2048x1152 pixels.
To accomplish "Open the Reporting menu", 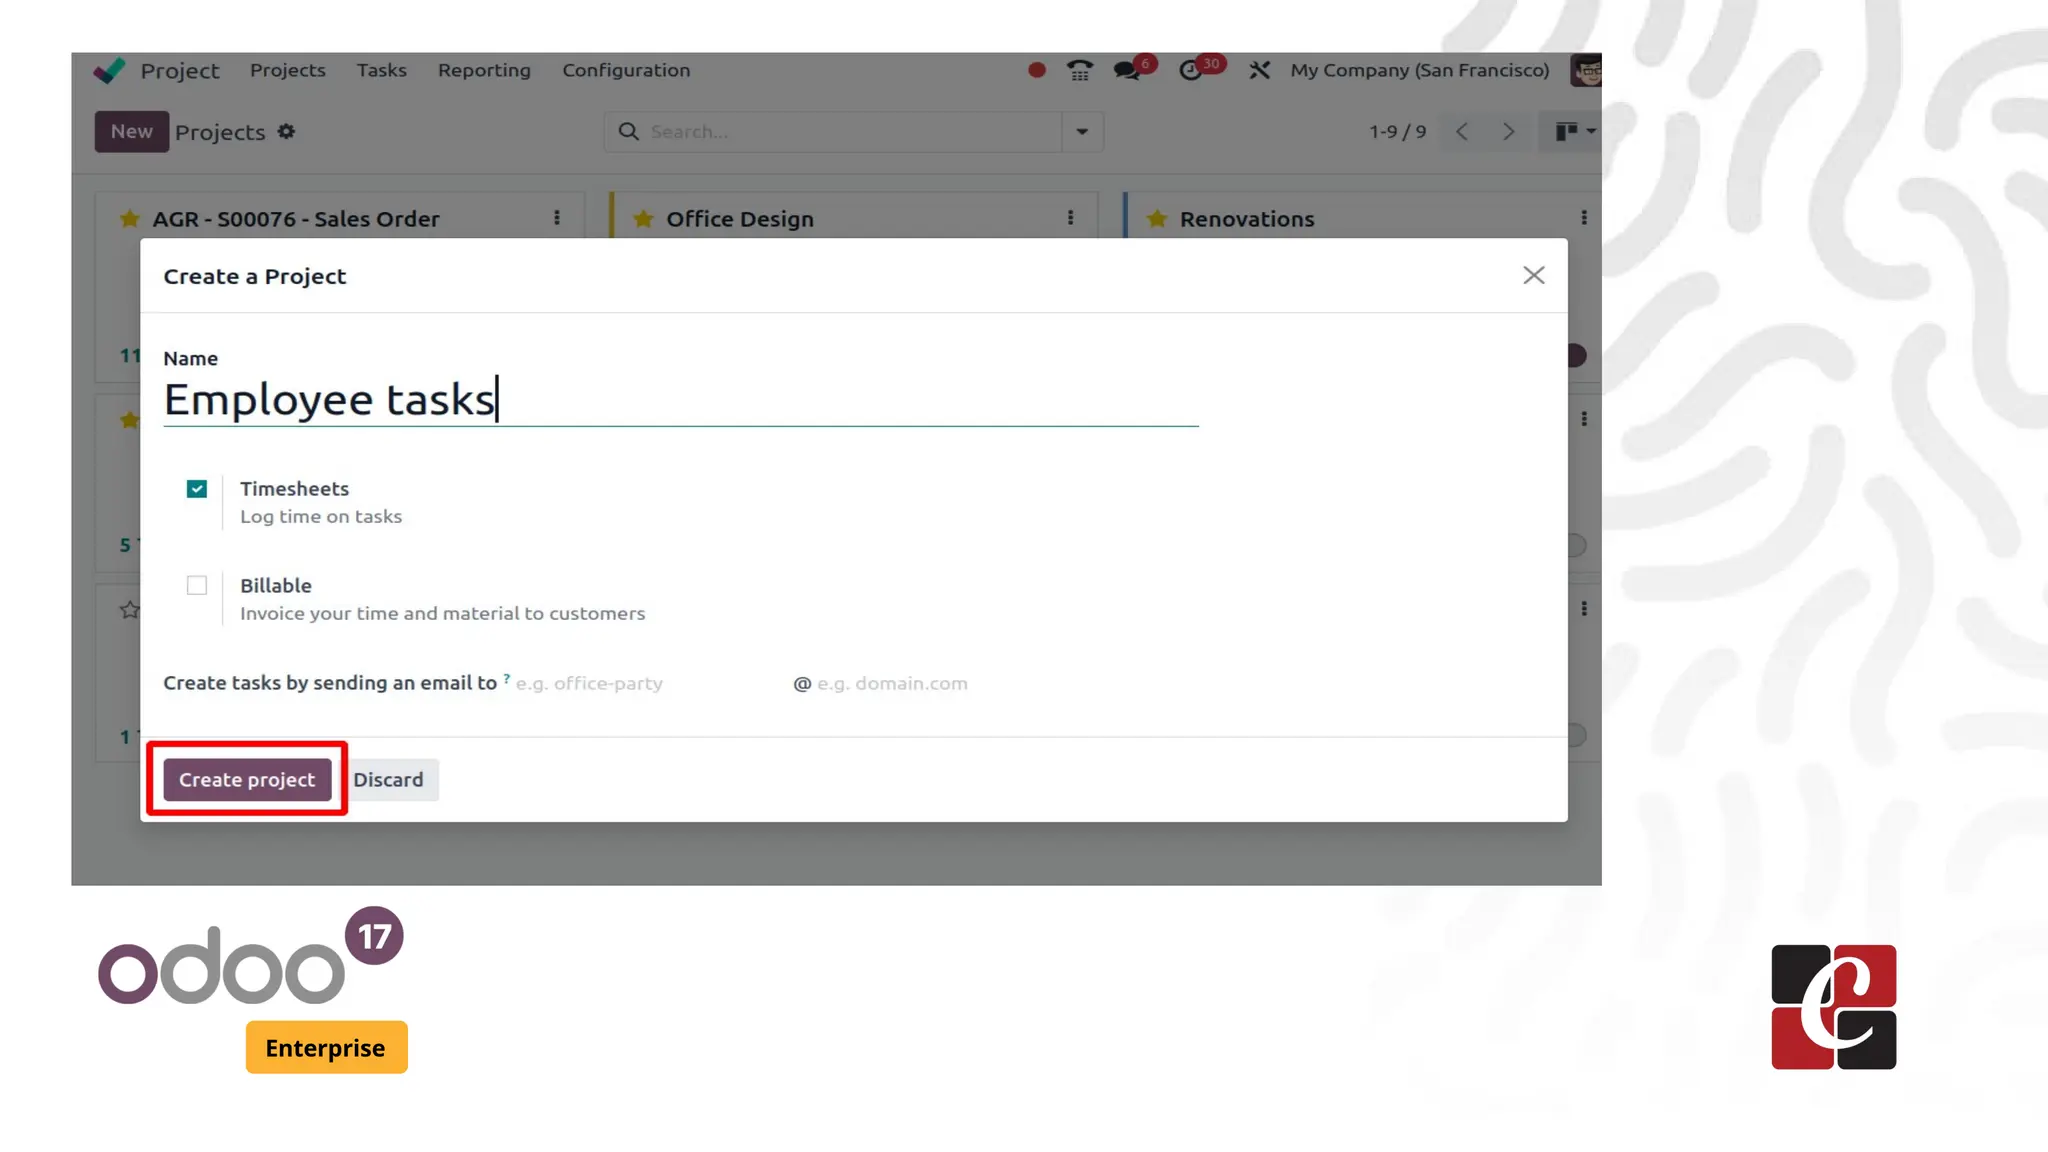I will pos(484,70).
